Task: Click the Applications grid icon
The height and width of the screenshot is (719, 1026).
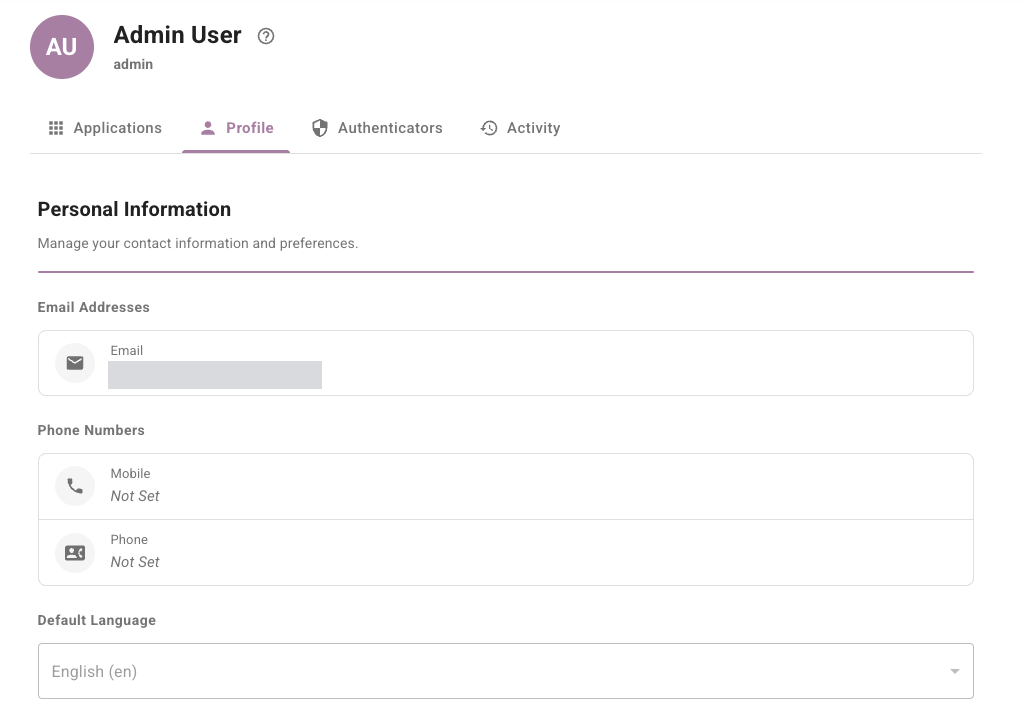Action: pyautogui.click(x=56, y=128)
